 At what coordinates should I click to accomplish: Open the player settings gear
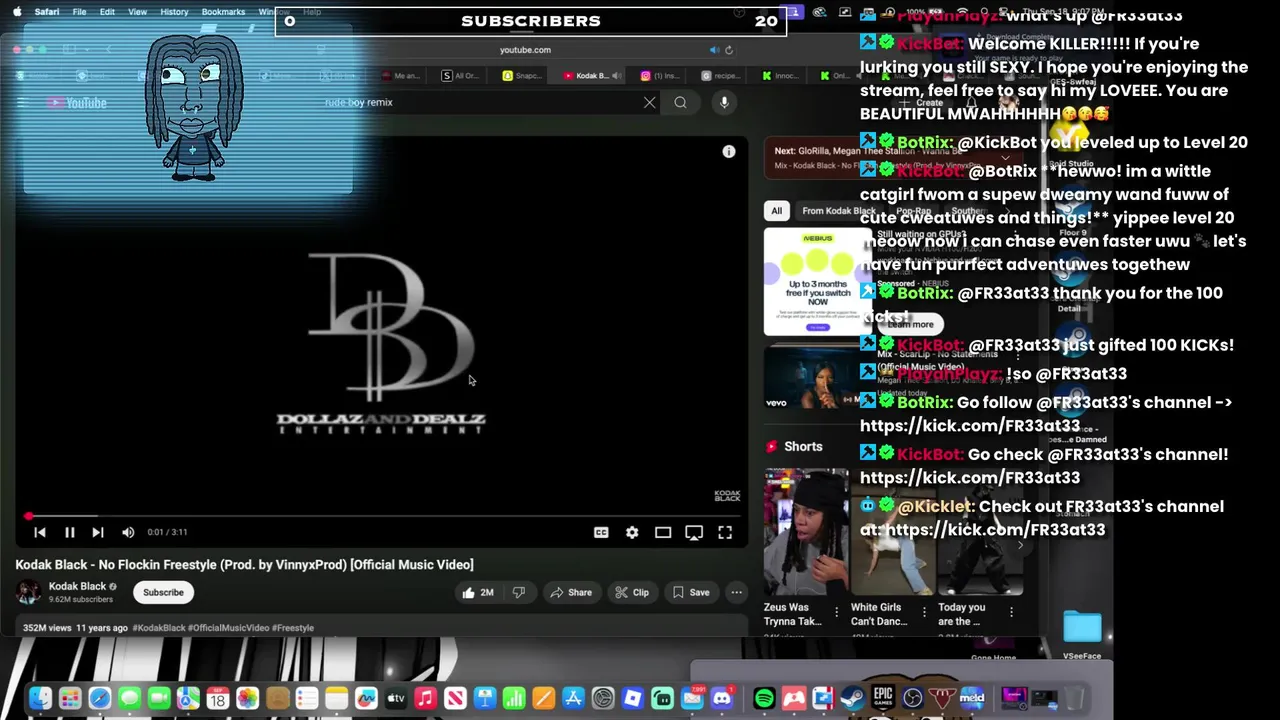632,533
